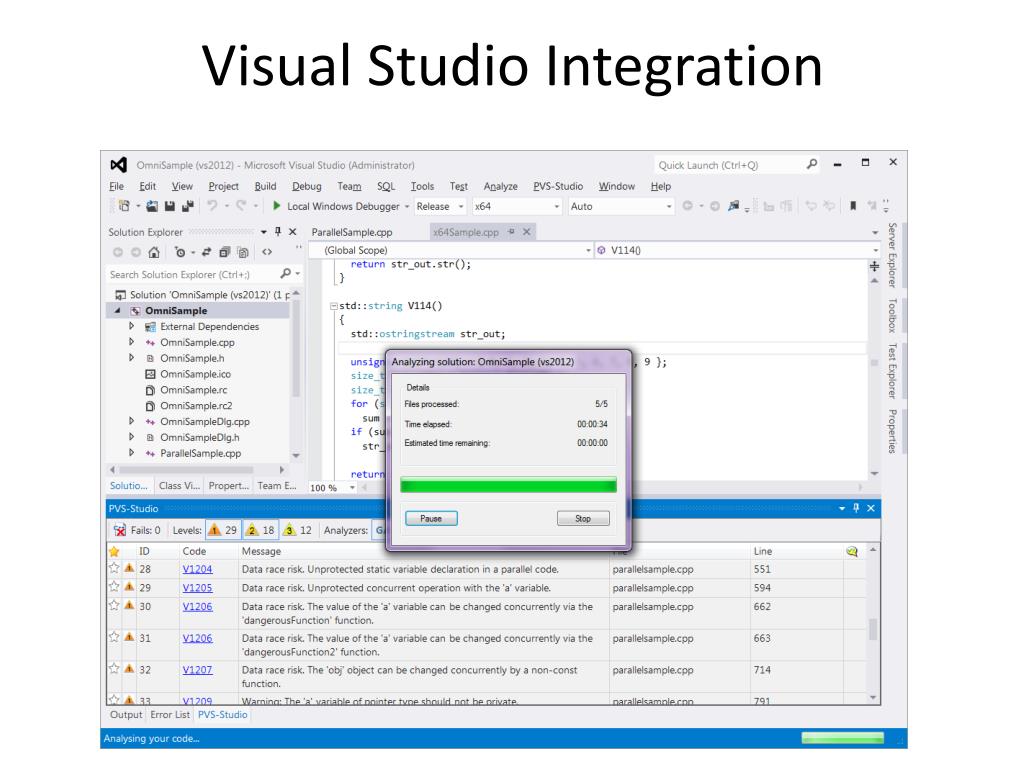Switch to the ParallelSample.cpp tab
The width and height of the screenshot is (1024, 768).
click(352, 232)
